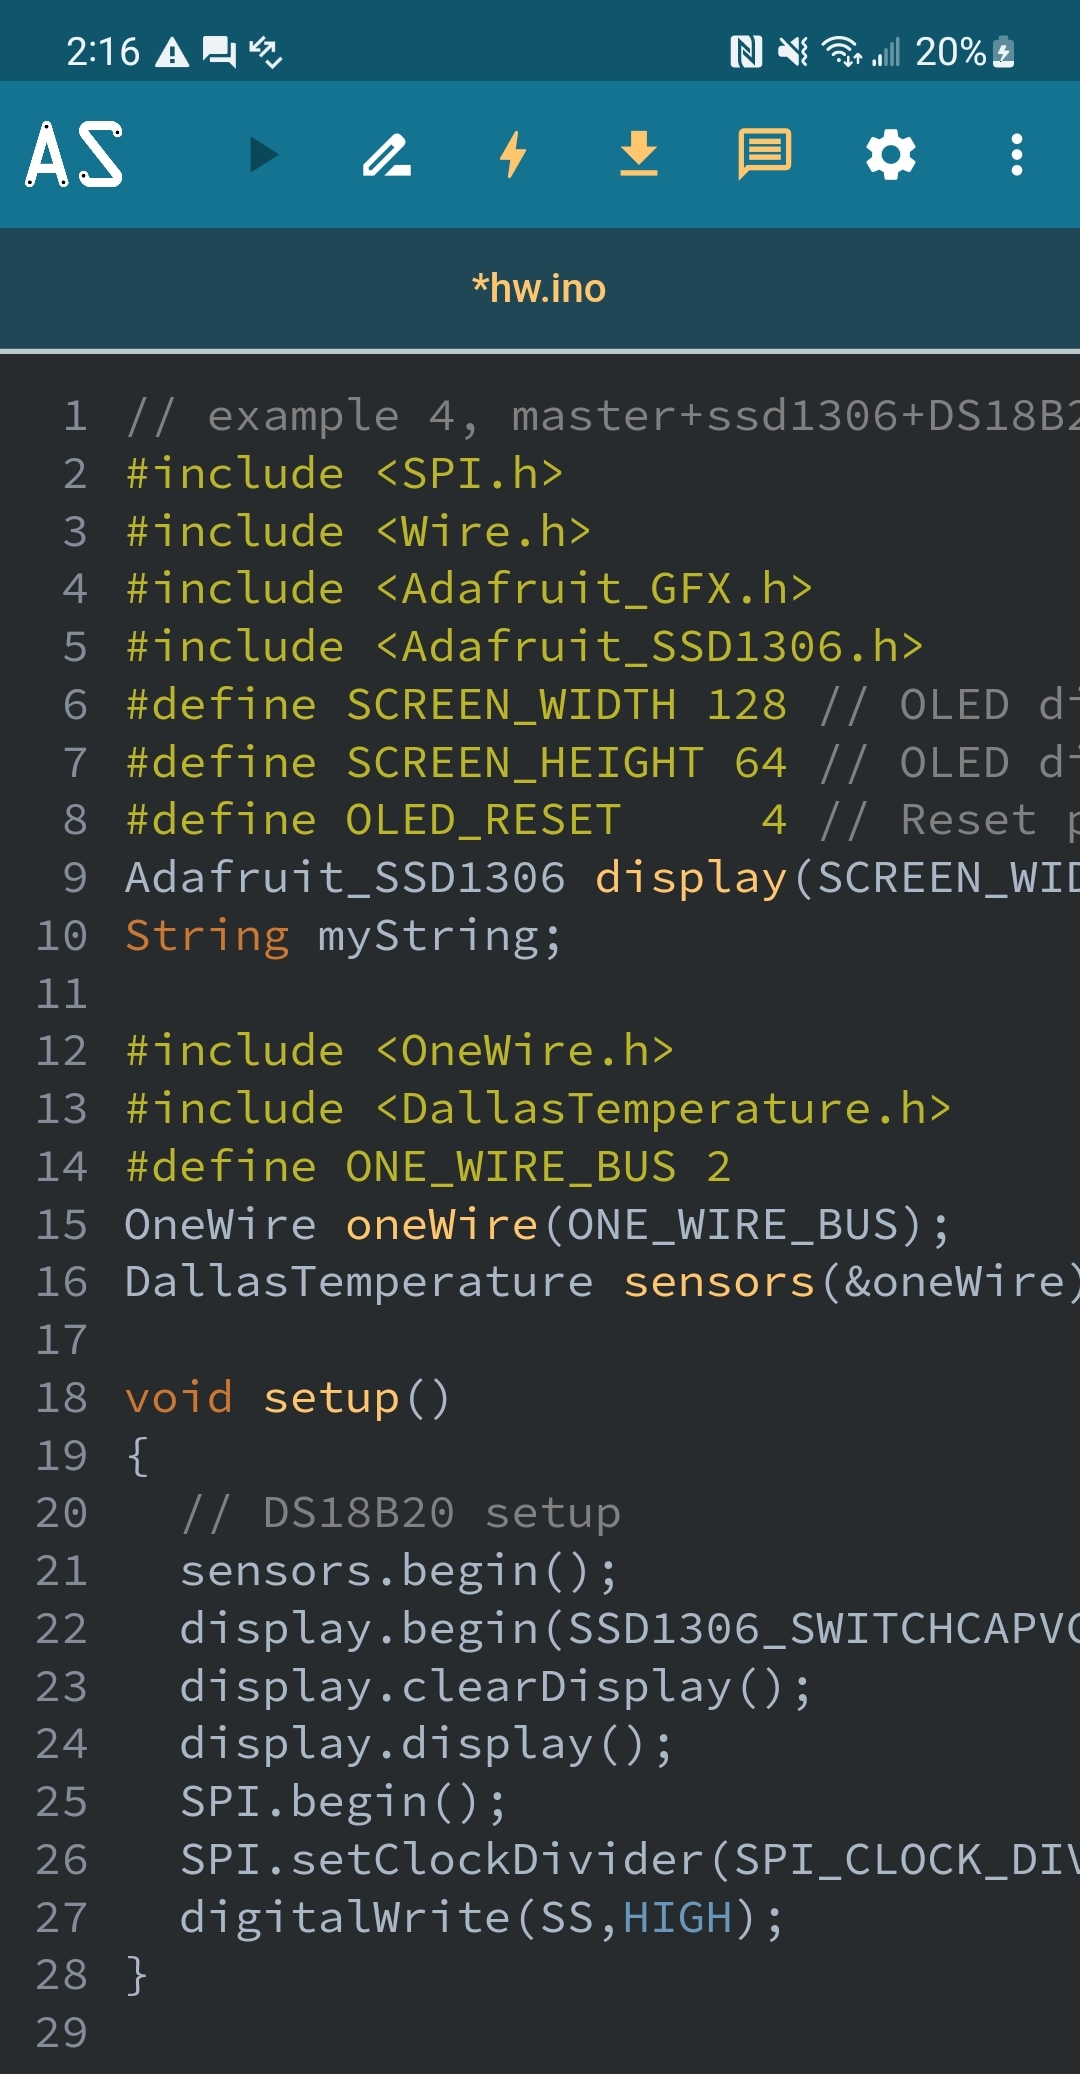Click the 'void setup()' line
The width and height of the screenshot is (1080, 2074).
(287, 1398)
